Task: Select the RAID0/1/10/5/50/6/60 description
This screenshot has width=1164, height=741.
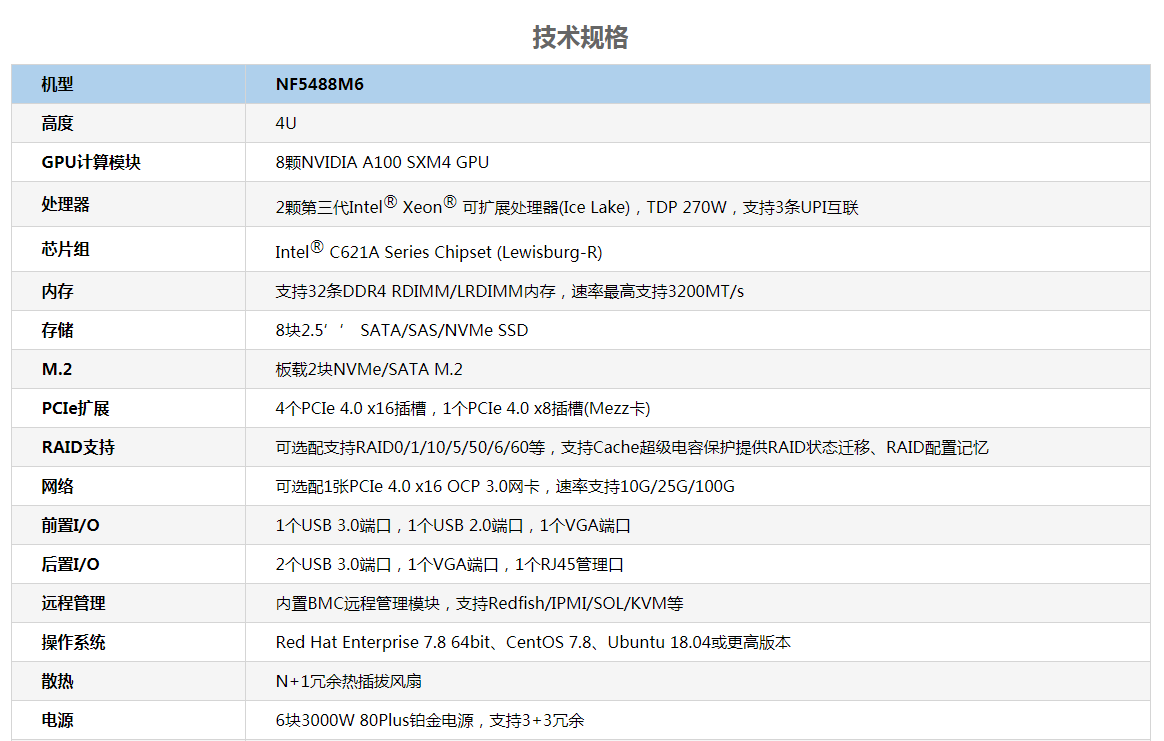Action: [632, 448]
